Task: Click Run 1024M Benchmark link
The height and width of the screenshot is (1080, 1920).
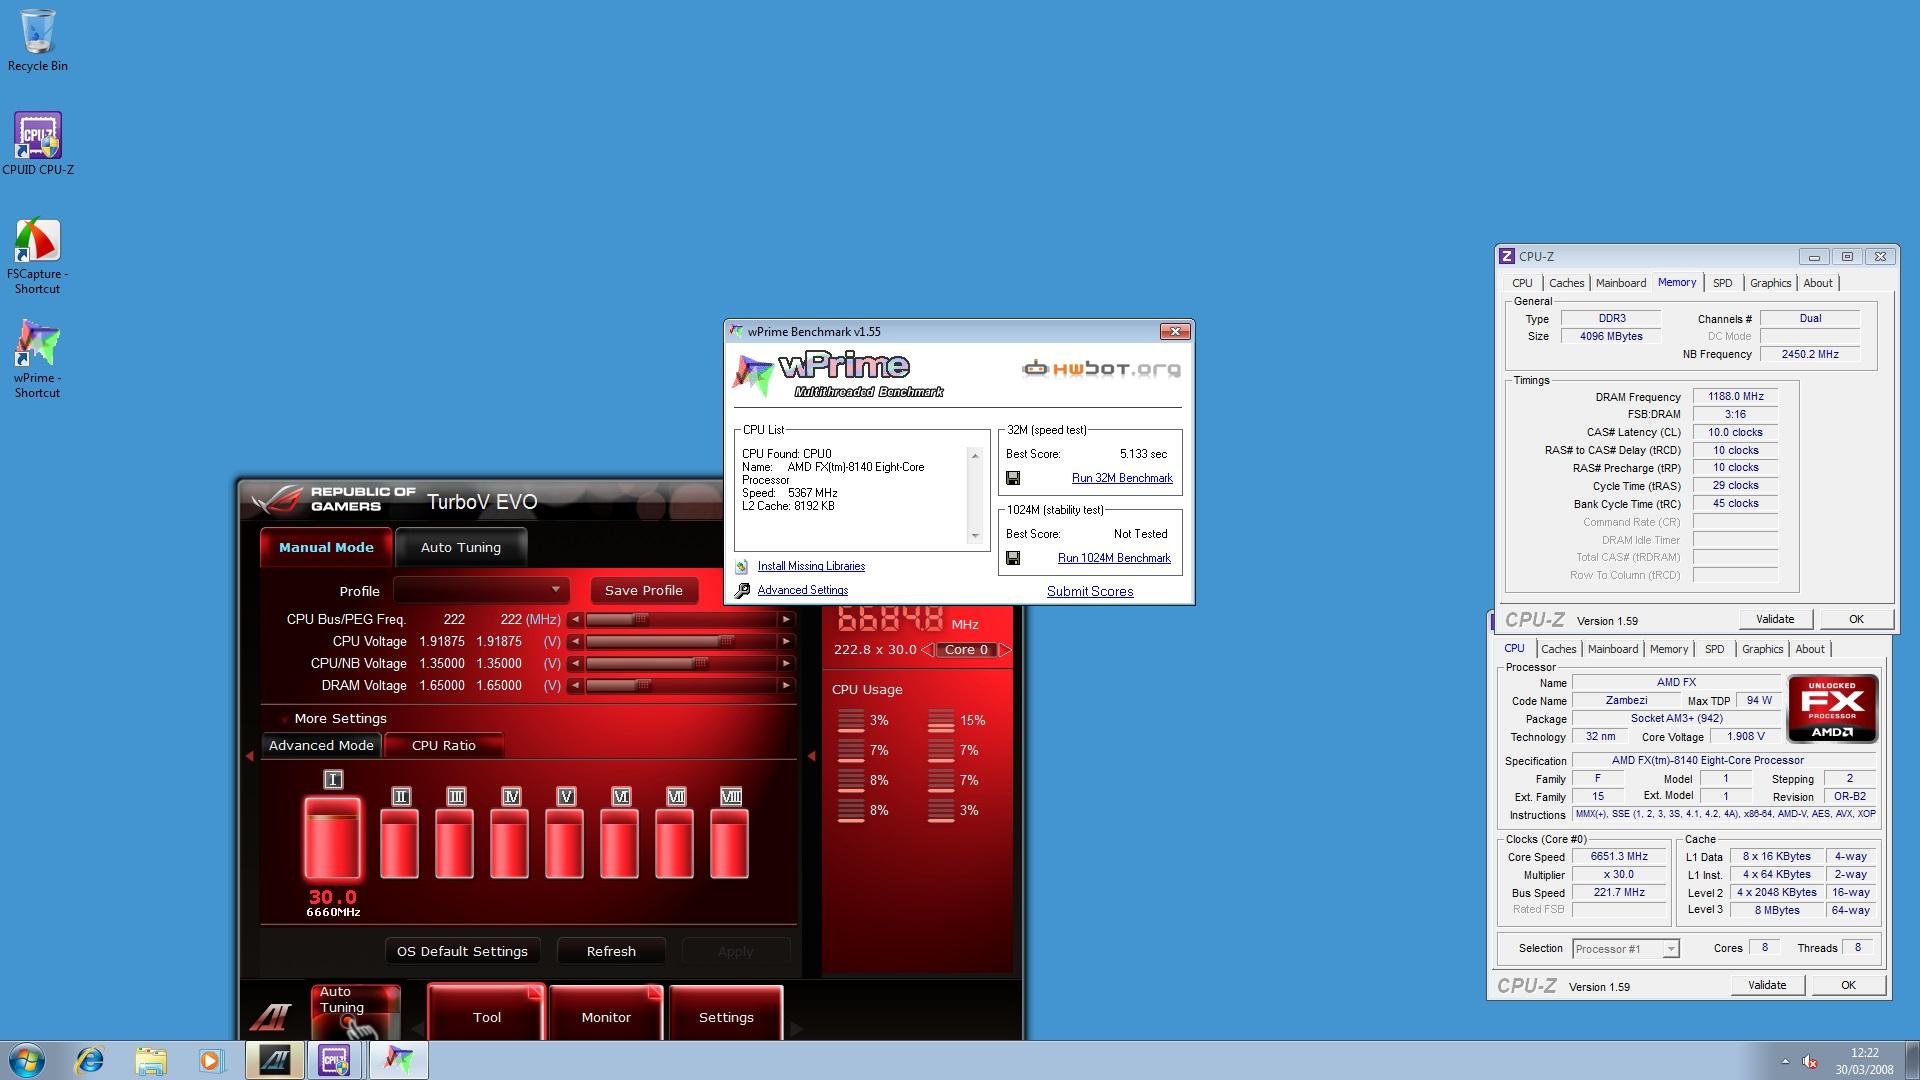Action: [1114, 558]
